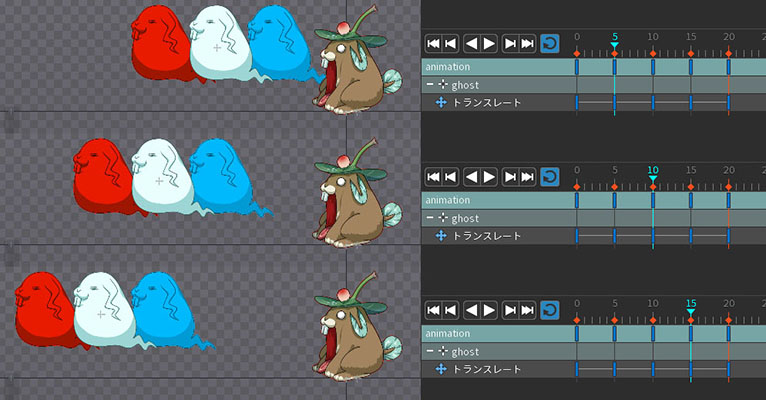Click ruler label 15 in frame-10 panel
Screen dimensions: 766x400
[691, 170]
